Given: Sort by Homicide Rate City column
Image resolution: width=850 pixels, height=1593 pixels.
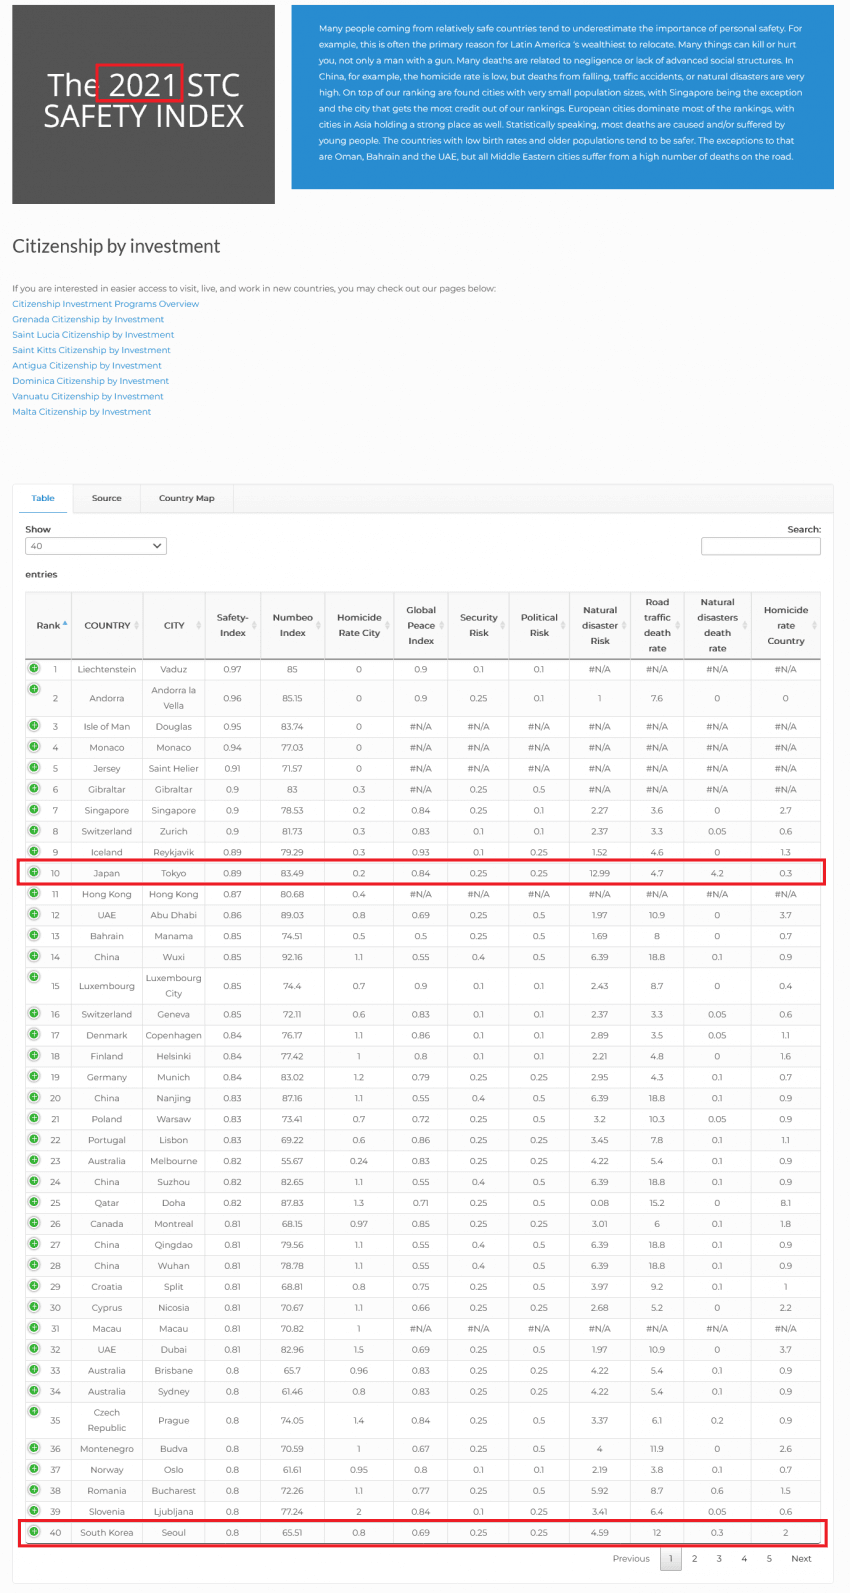Looking at the screenshot, I should [x=359, y=625].
